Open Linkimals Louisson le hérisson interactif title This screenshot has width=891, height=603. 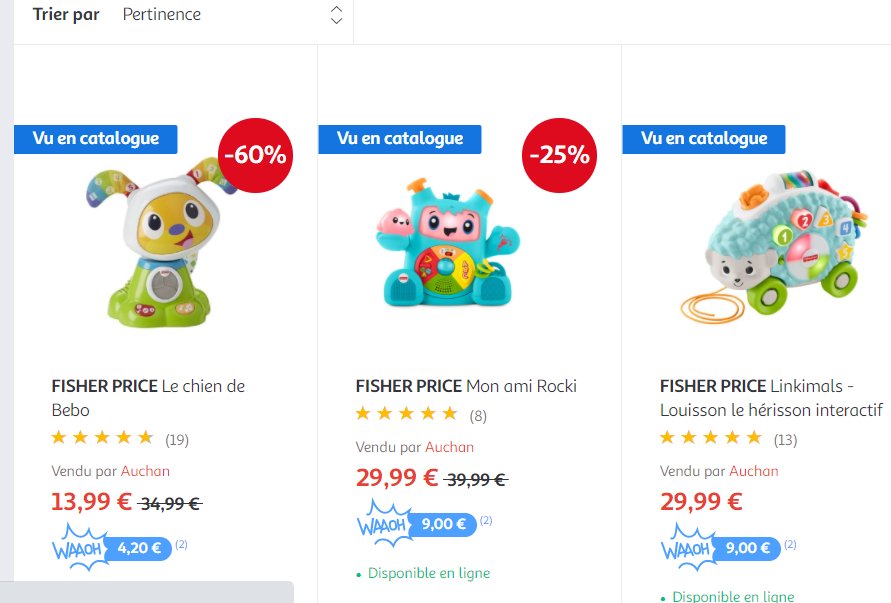click(771, 398)
